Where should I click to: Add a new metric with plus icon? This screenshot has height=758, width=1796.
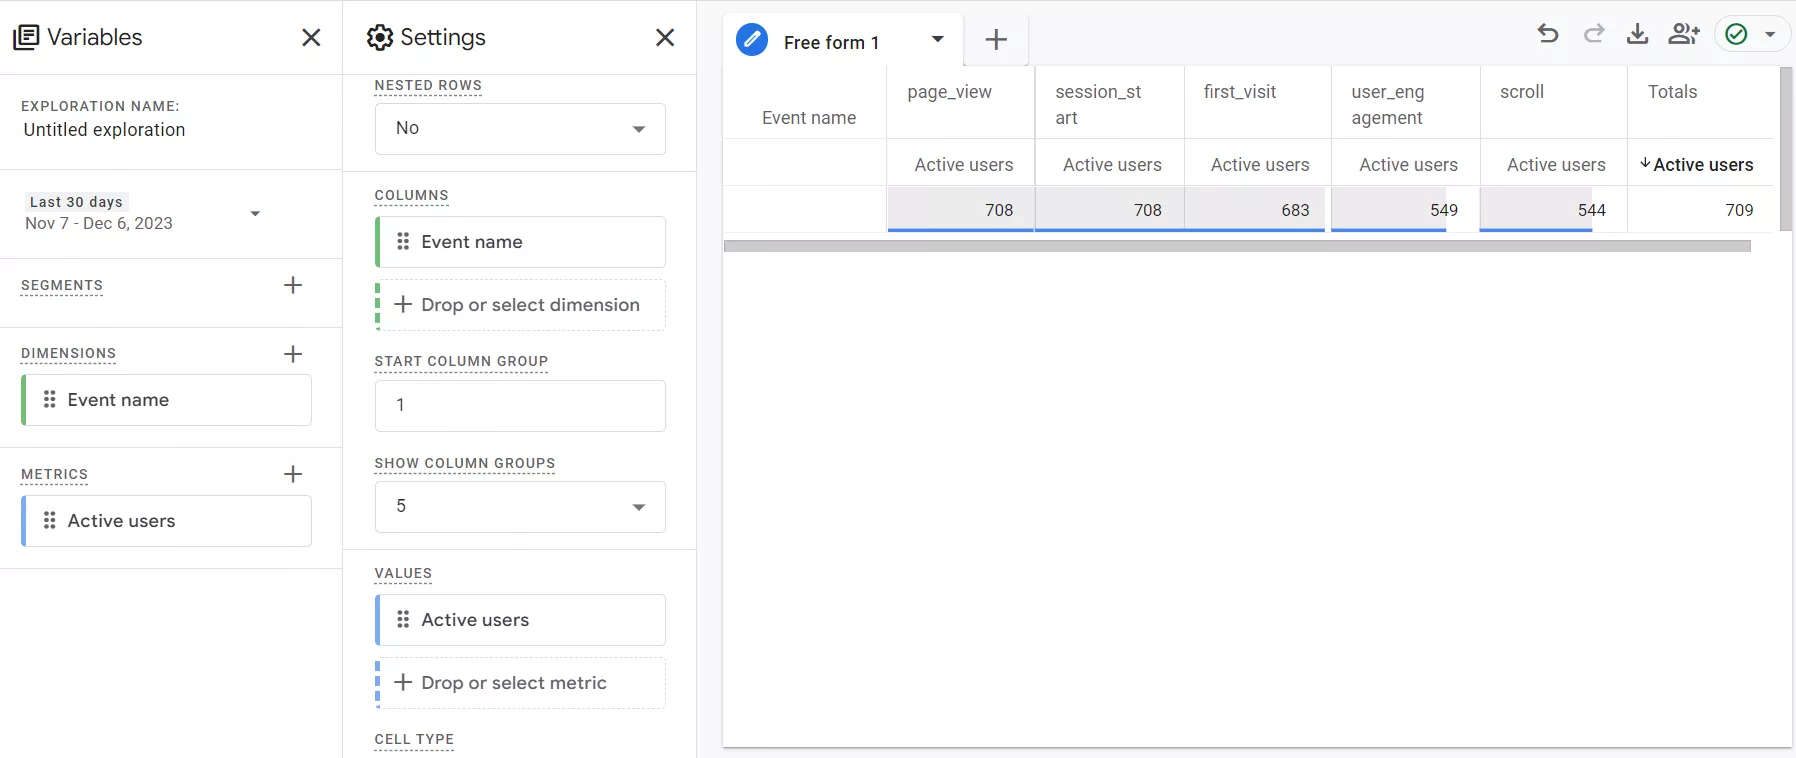click(x=293, y=474)
